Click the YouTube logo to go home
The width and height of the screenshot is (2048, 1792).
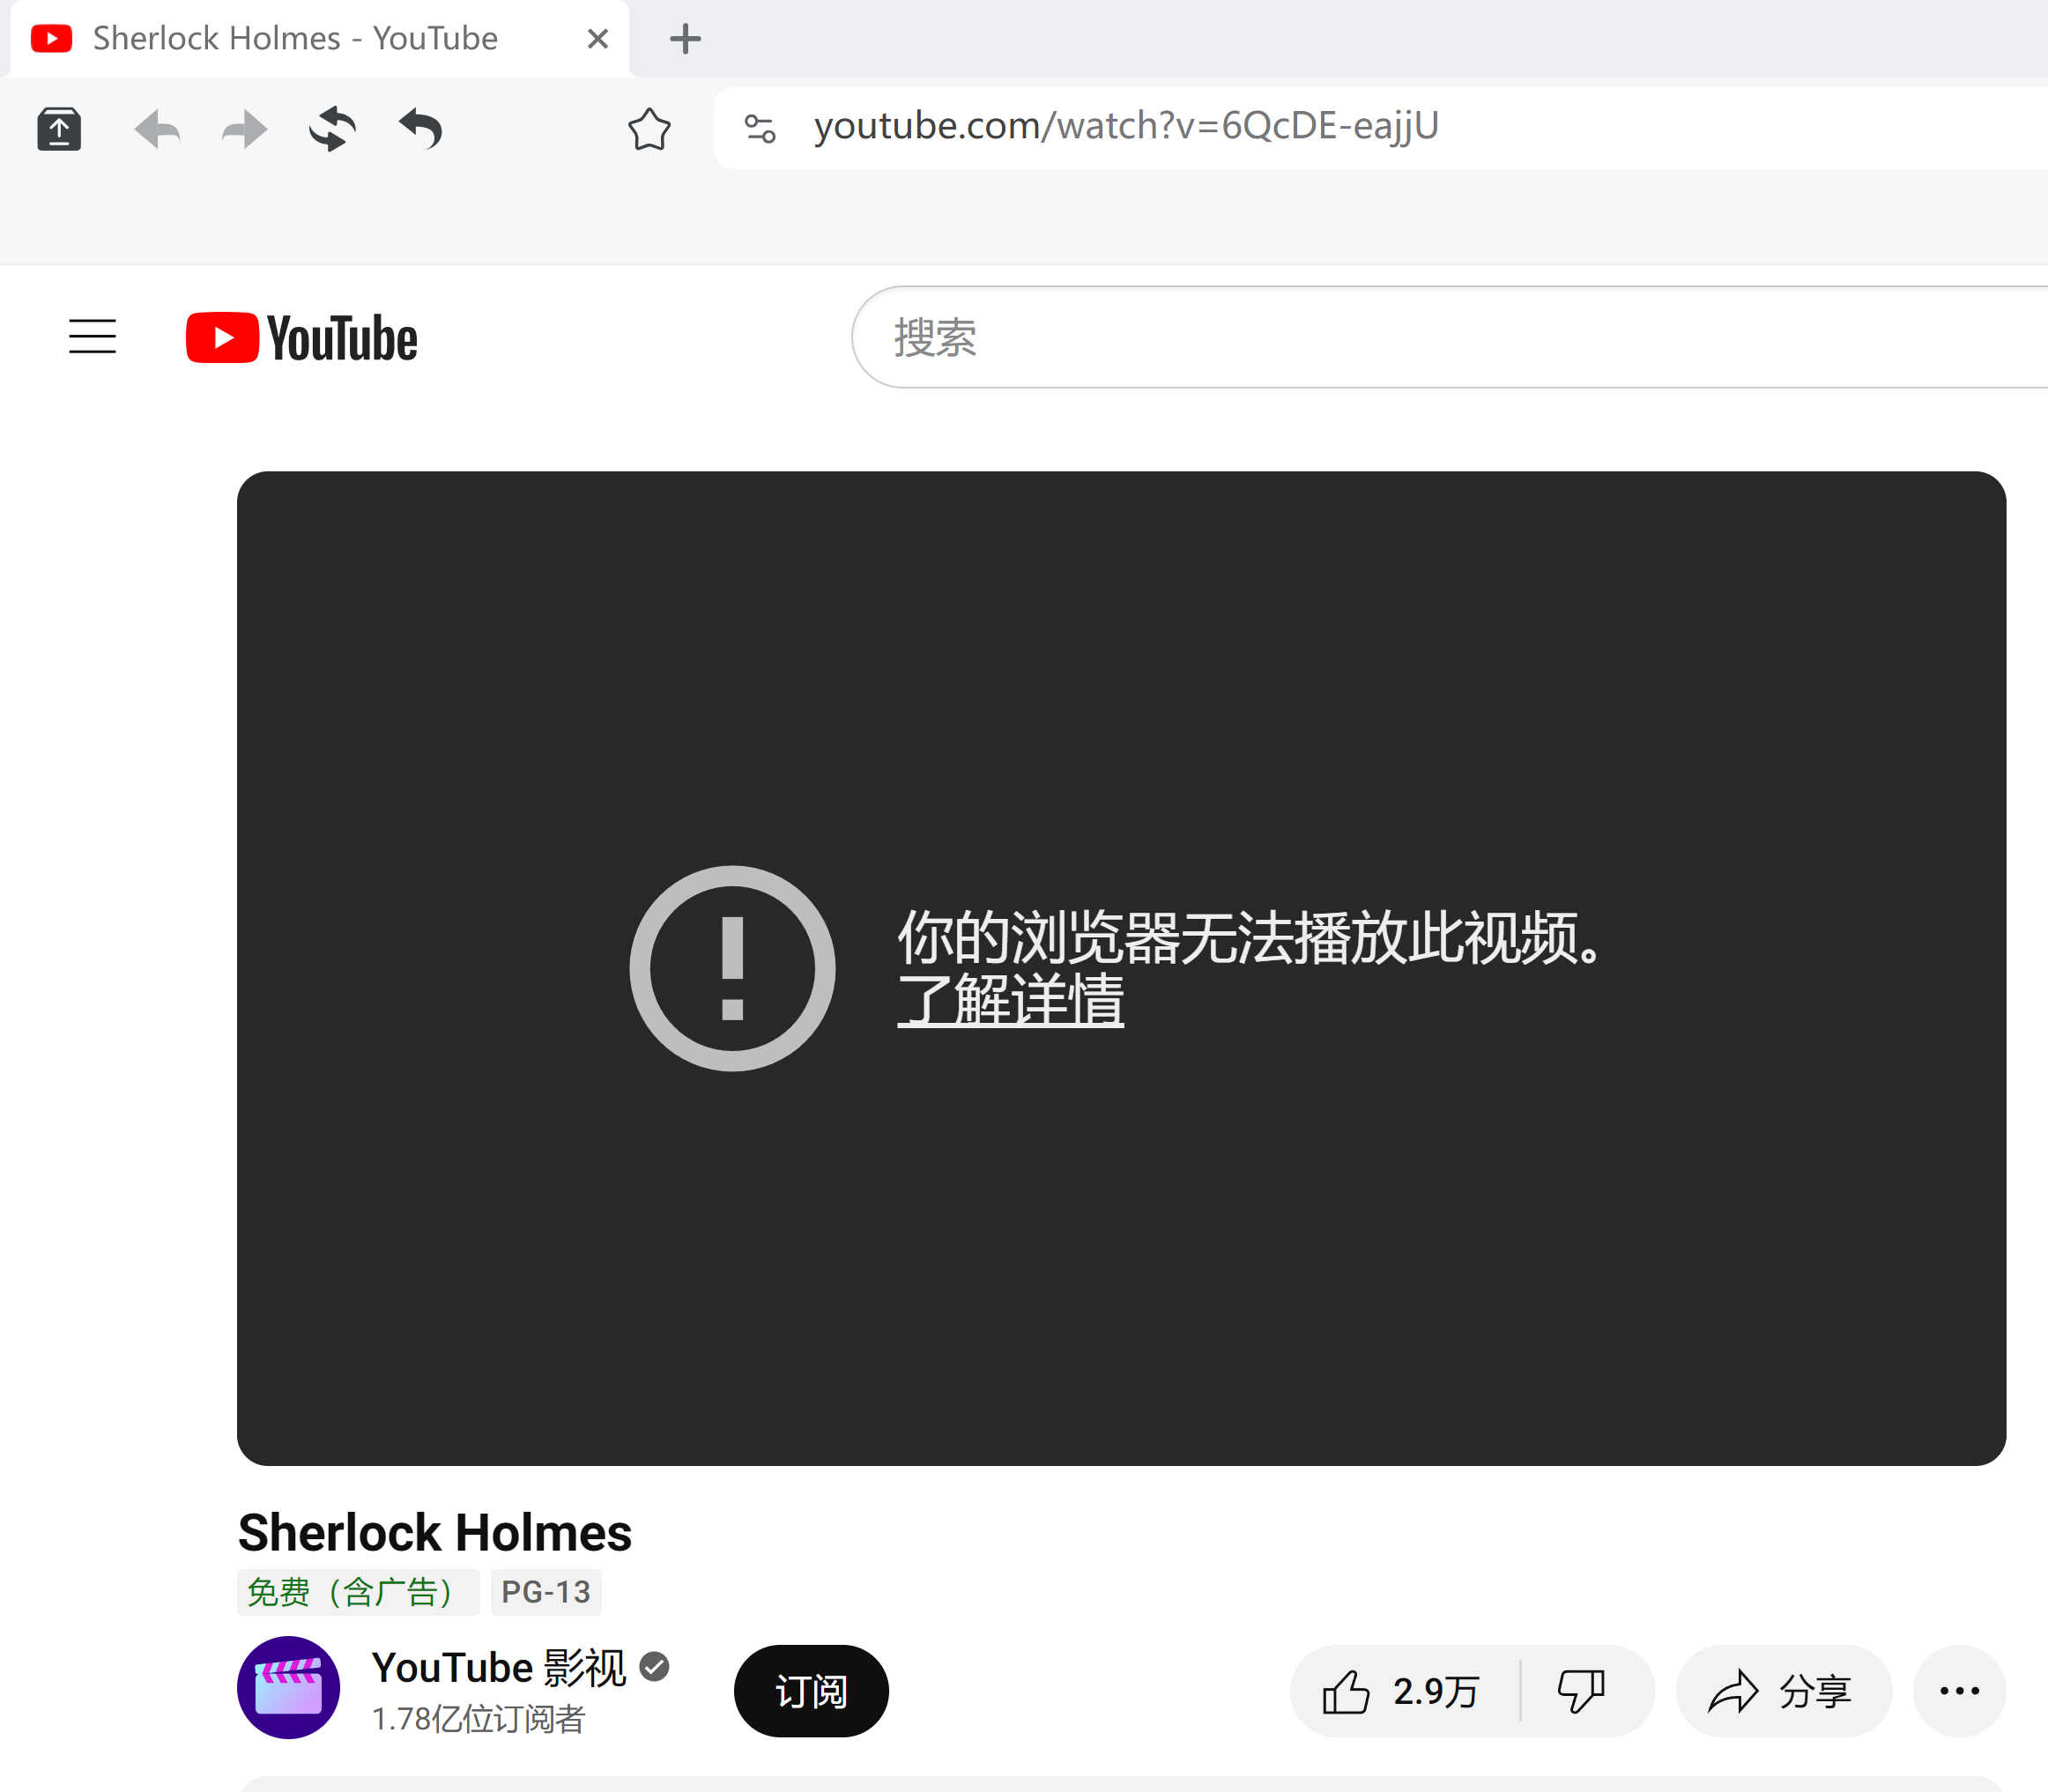pyautogui.click(x=302, y=337)
